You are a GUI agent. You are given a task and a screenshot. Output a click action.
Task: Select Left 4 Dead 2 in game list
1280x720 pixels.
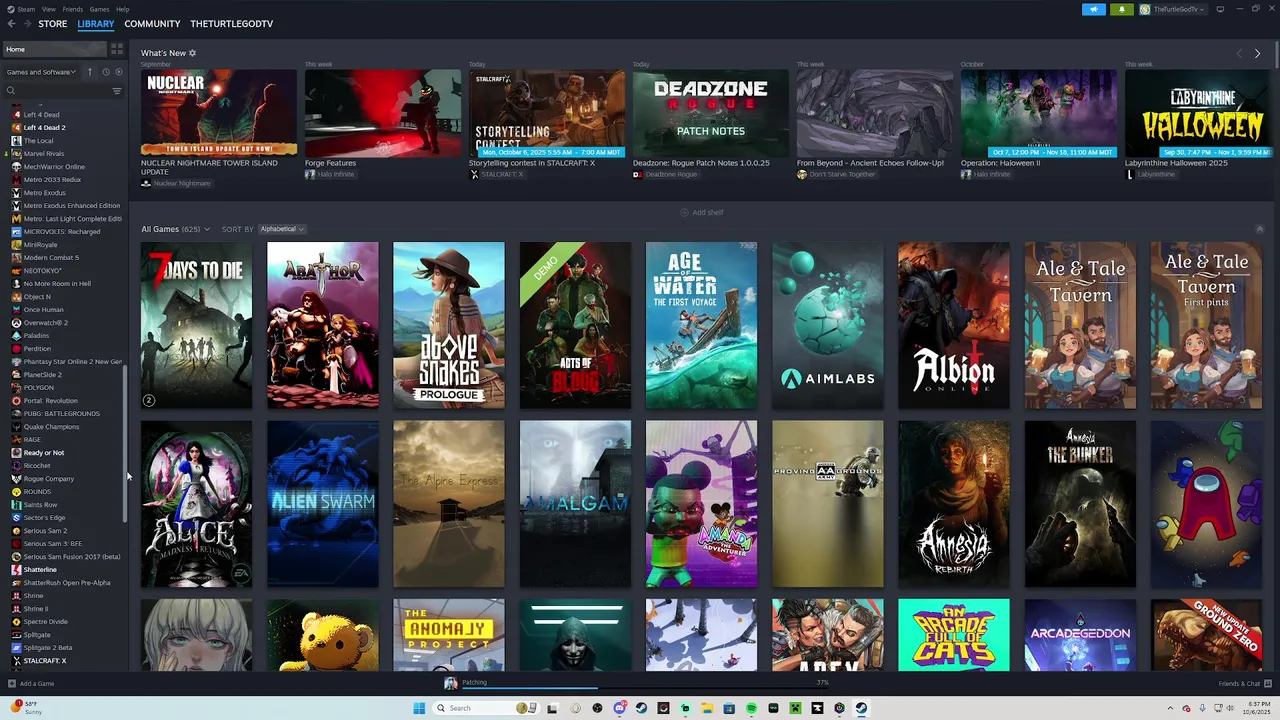66,128
